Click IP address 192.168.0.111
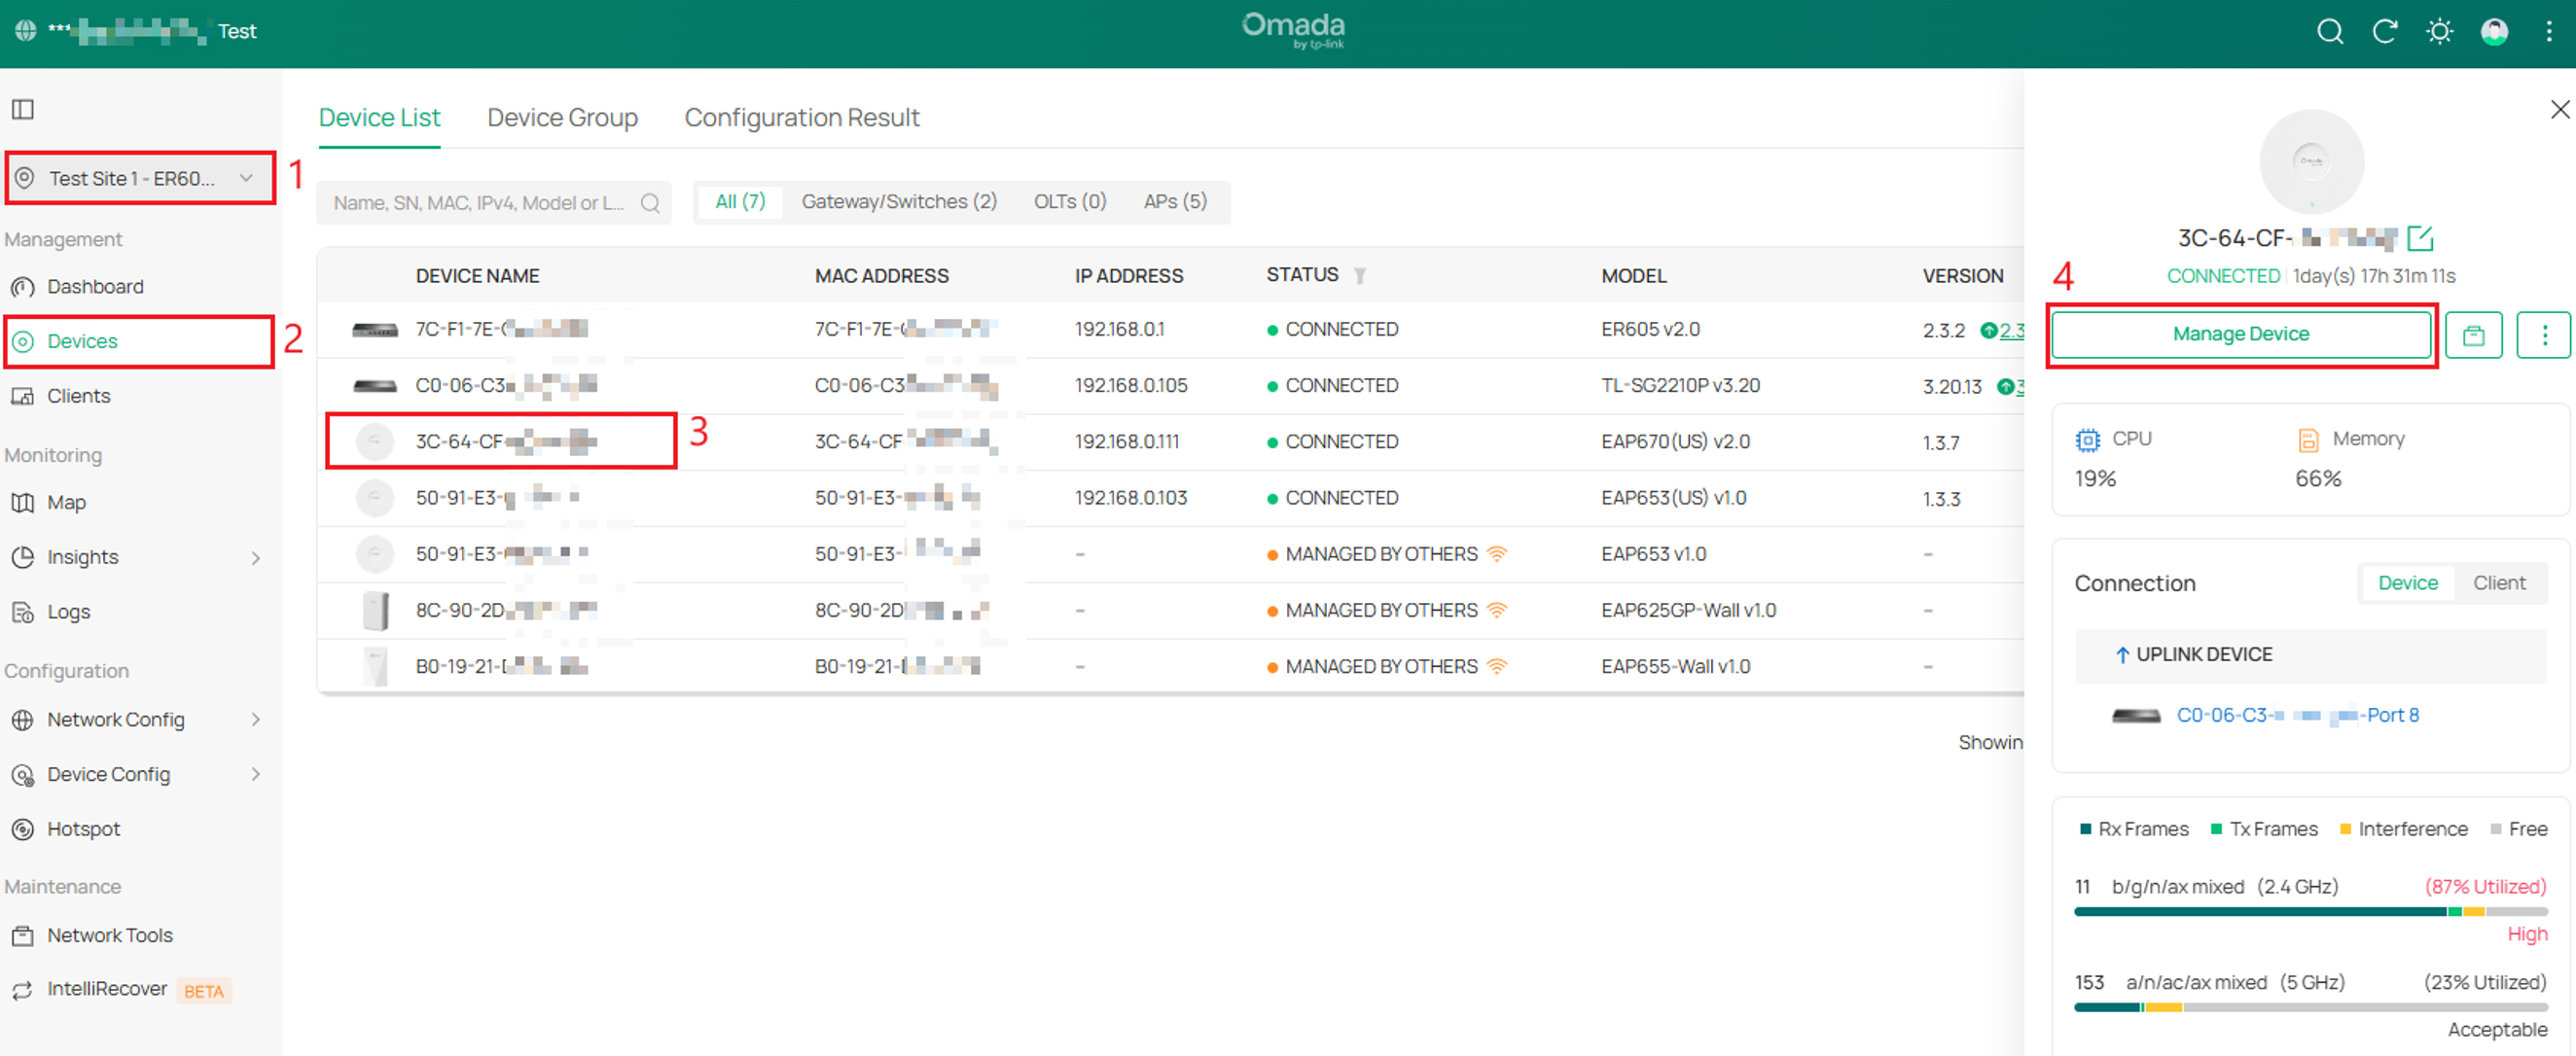This screenshot has width=2576, height=1056. (x=1127, y=442)
